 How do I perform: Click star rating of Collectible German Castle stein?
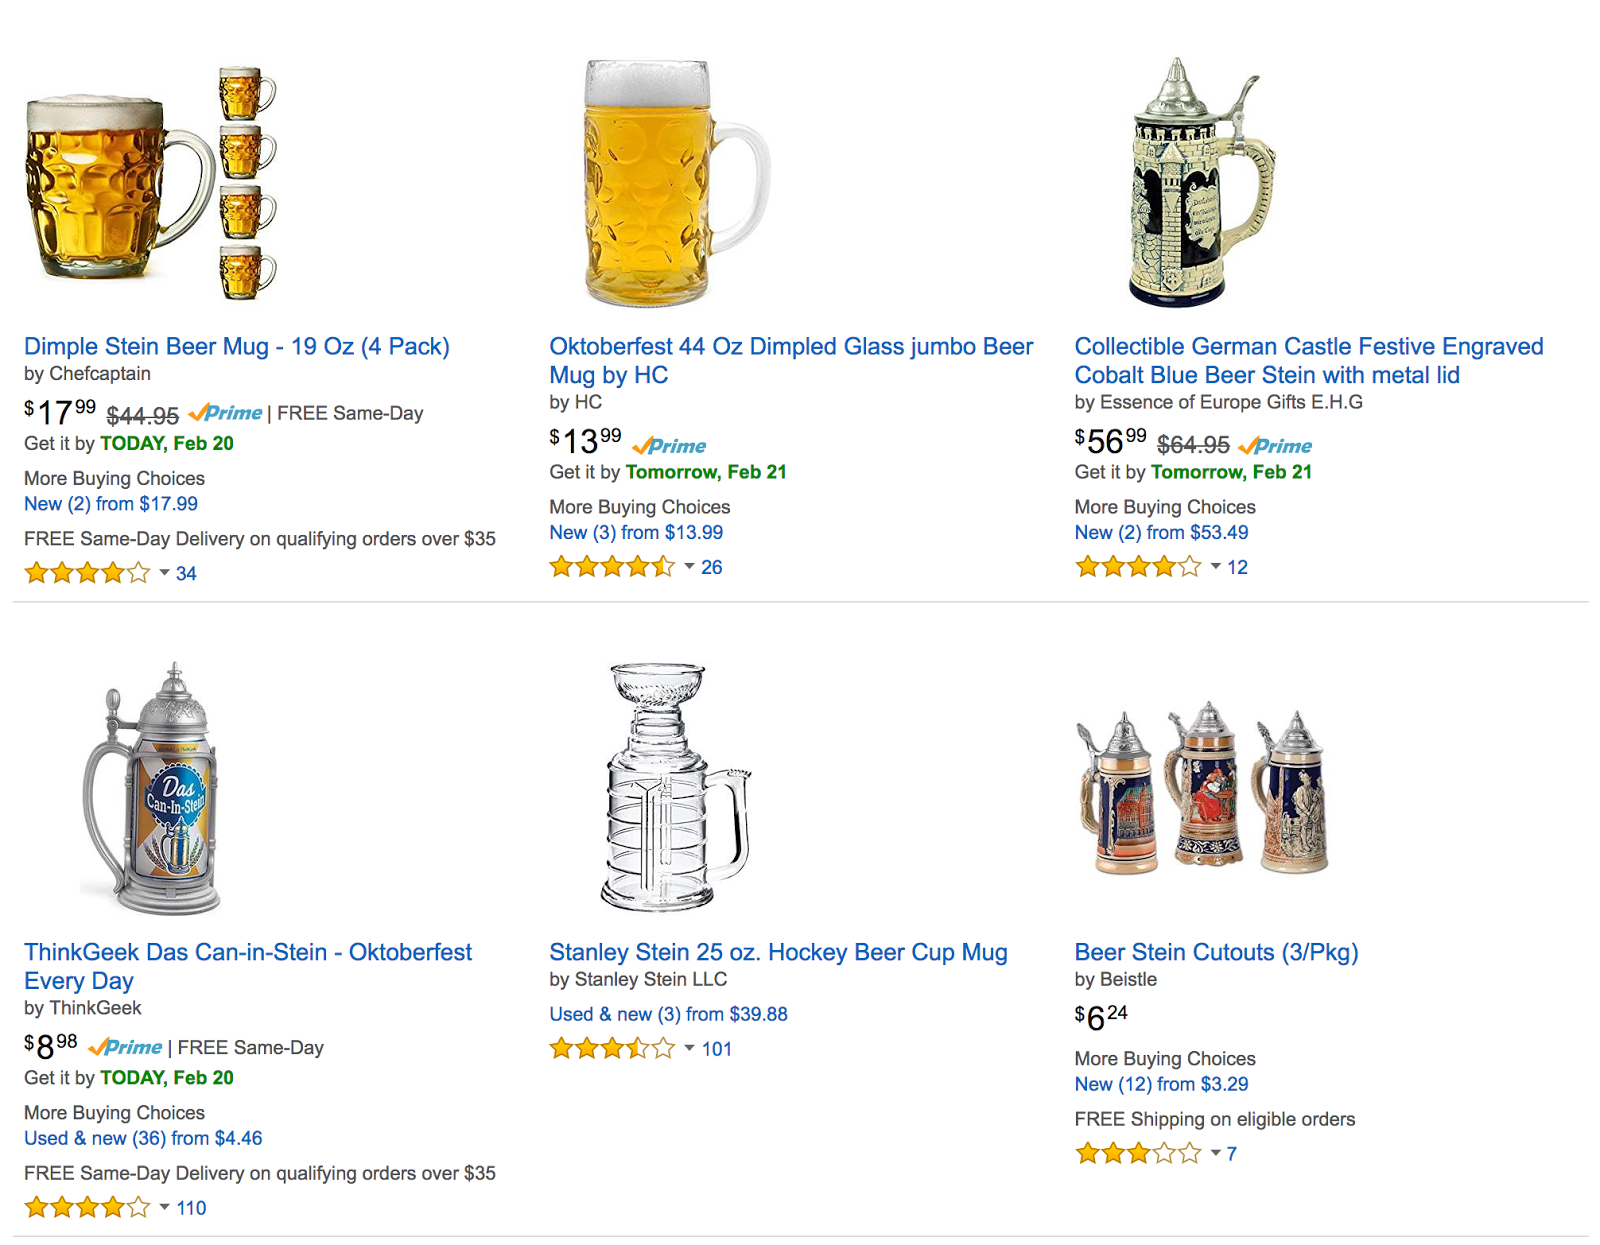pos(1137,568)
